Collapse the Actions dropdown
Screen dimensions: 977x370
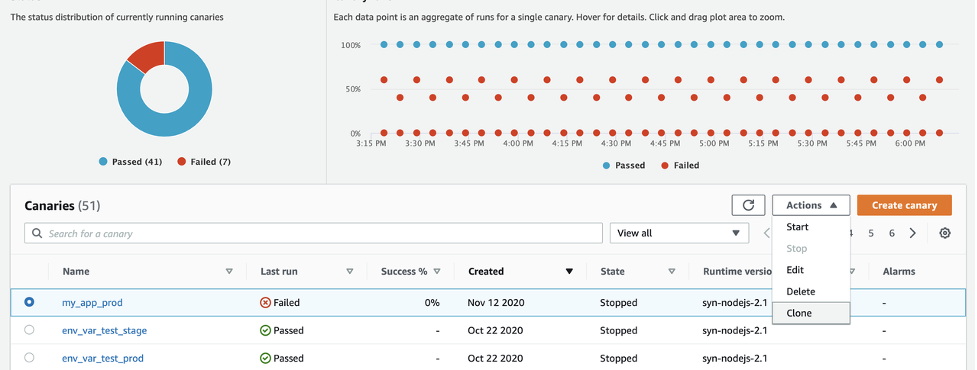[x=811, y=206]
